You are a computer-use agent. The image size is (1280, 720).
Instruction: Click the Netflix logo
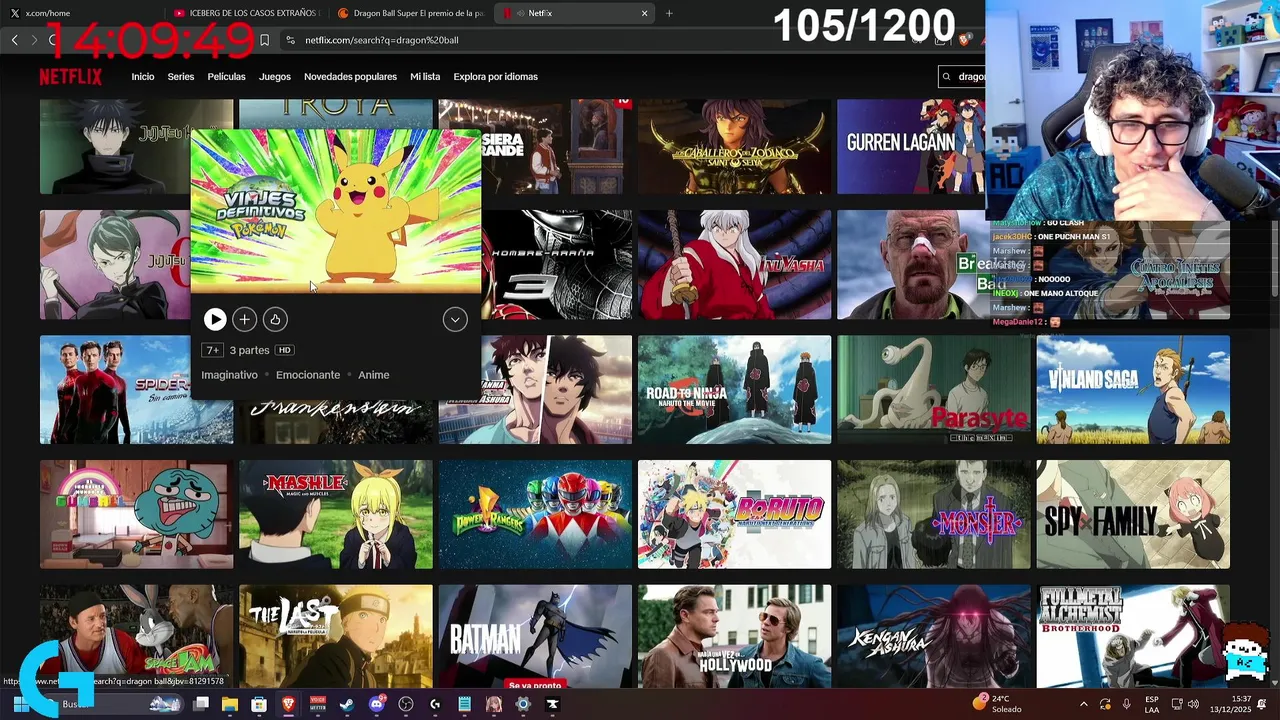[70, 77]
